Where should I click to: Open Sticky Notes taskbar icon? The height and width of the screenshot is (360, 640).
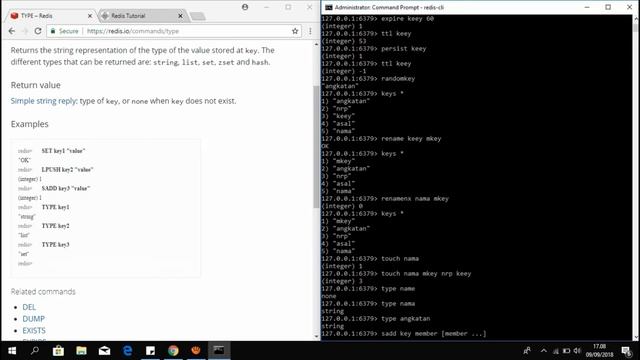pyautogui.click(x=150, y=350)
